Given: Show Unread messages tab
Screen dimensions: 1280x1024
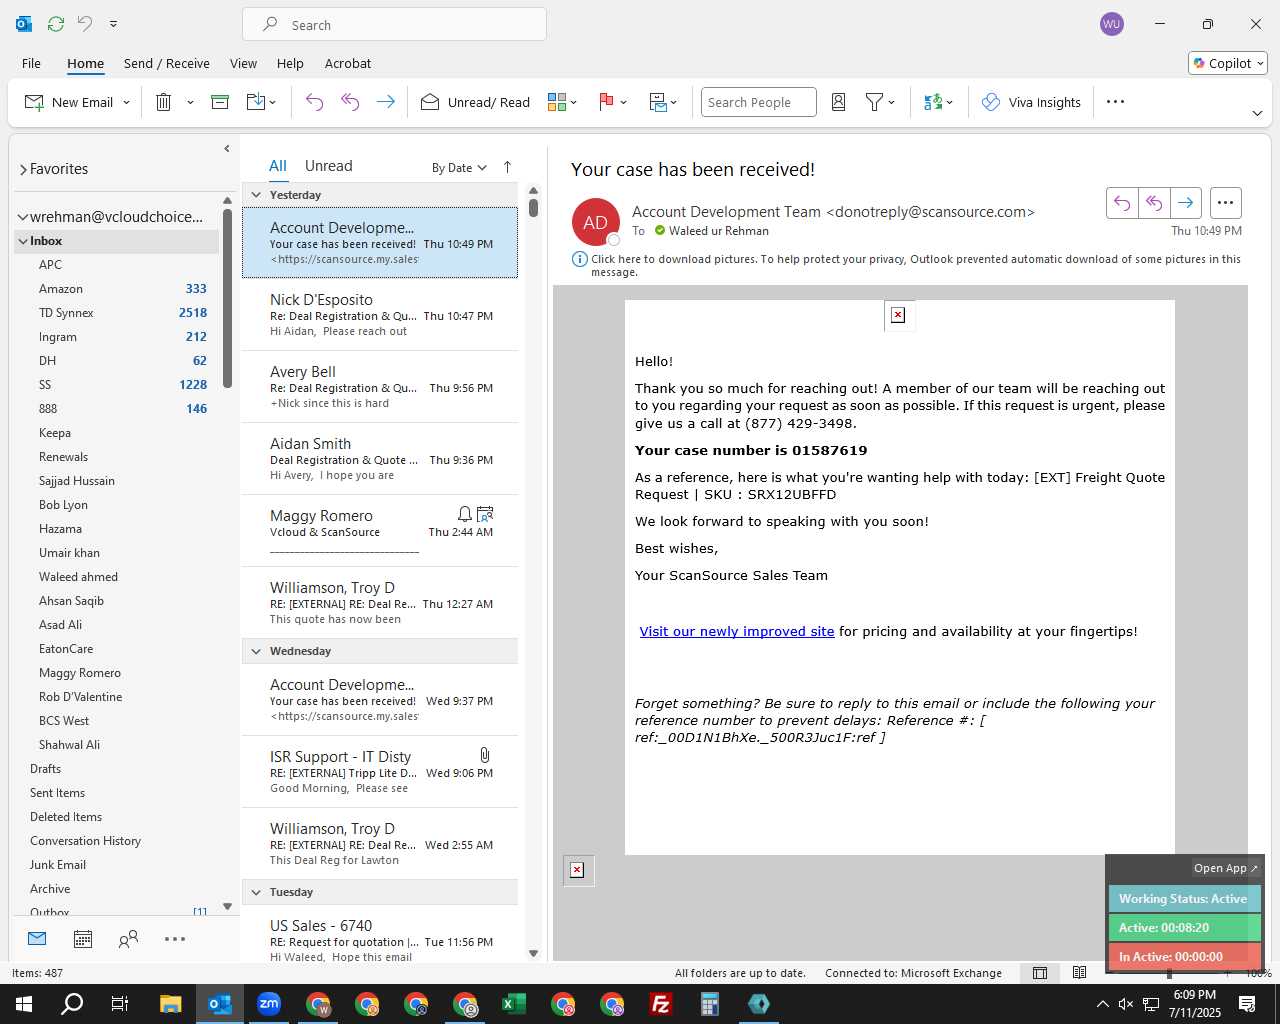Looking at the screenshot, I should pyautogui.click(x=329, y=166).
